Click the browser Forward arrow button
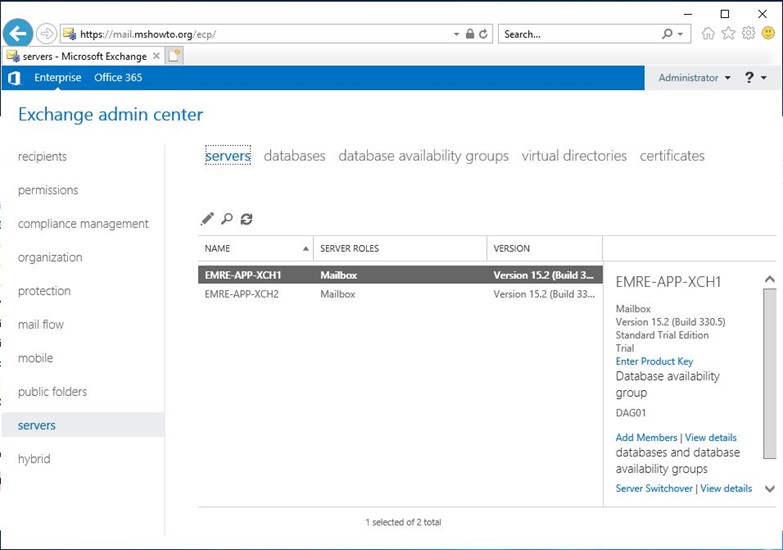Image resolution: width=783 pixels, height=550 pixels. pyautogui.click(x=46, y=34)
